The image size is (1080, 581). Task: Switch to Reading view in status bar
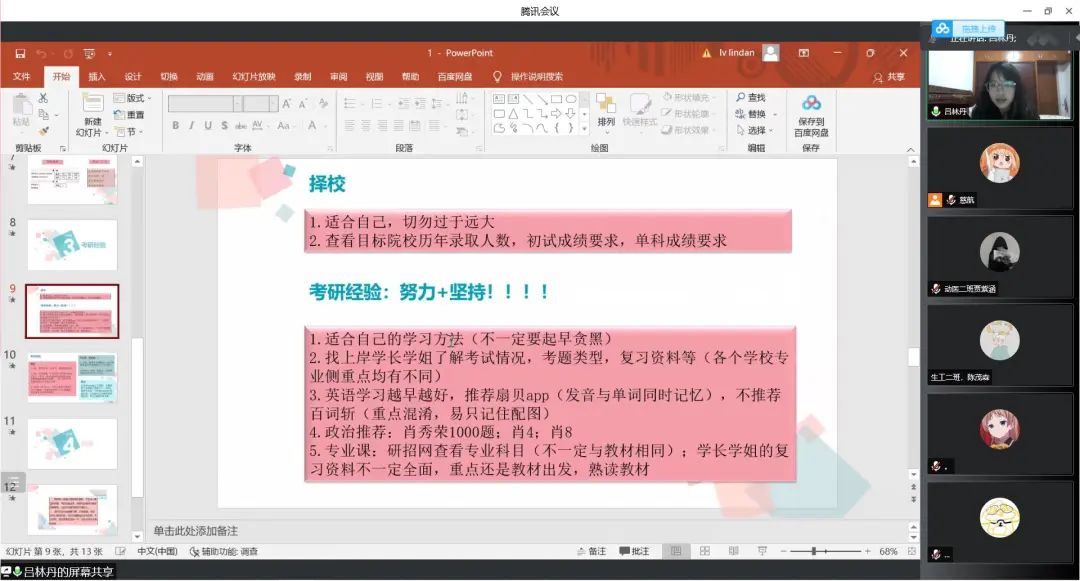[733, 551]
